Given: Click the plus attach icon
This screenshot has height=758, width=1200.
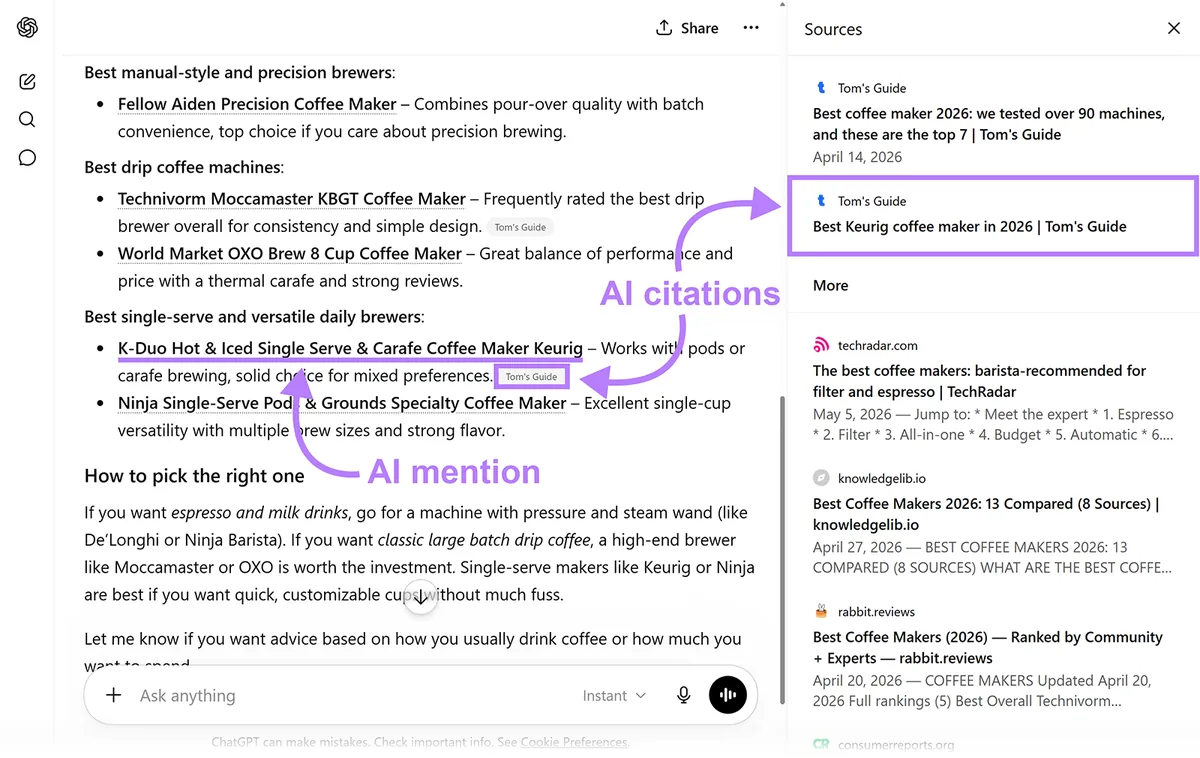Looking at the screenshot, I should pos(113,695).
